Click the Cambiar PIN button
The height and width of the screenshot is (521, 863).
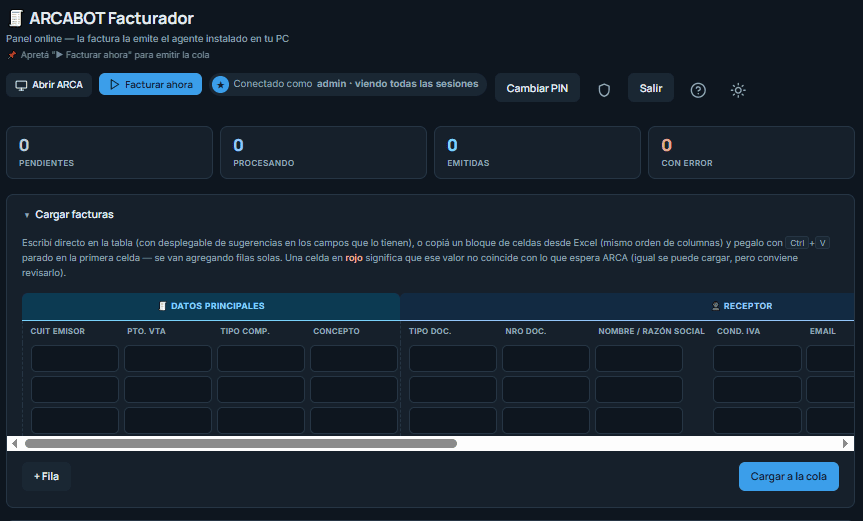(537, 88)
